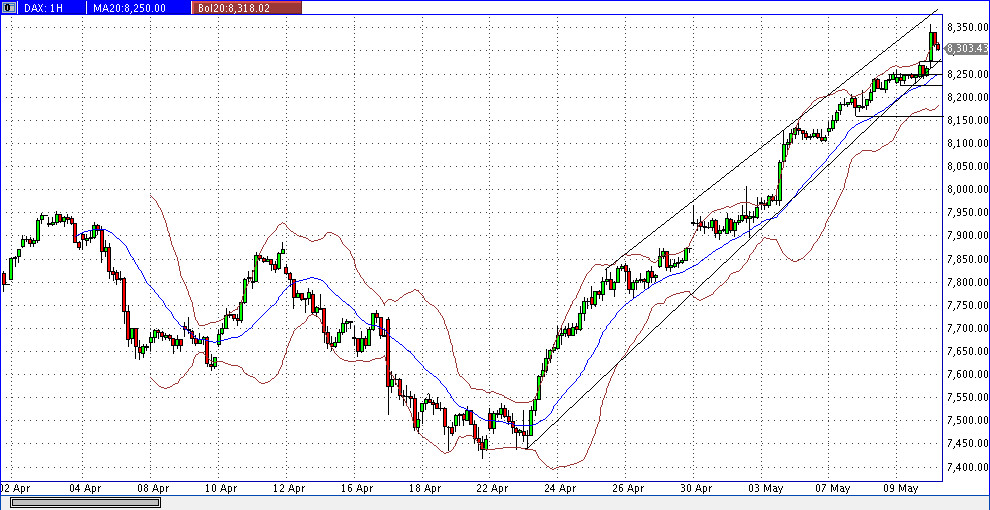The width and height of the screenshot is (990, 510).
Task: Click the 7,700.00 price axis label
Action: coord(967,328)
